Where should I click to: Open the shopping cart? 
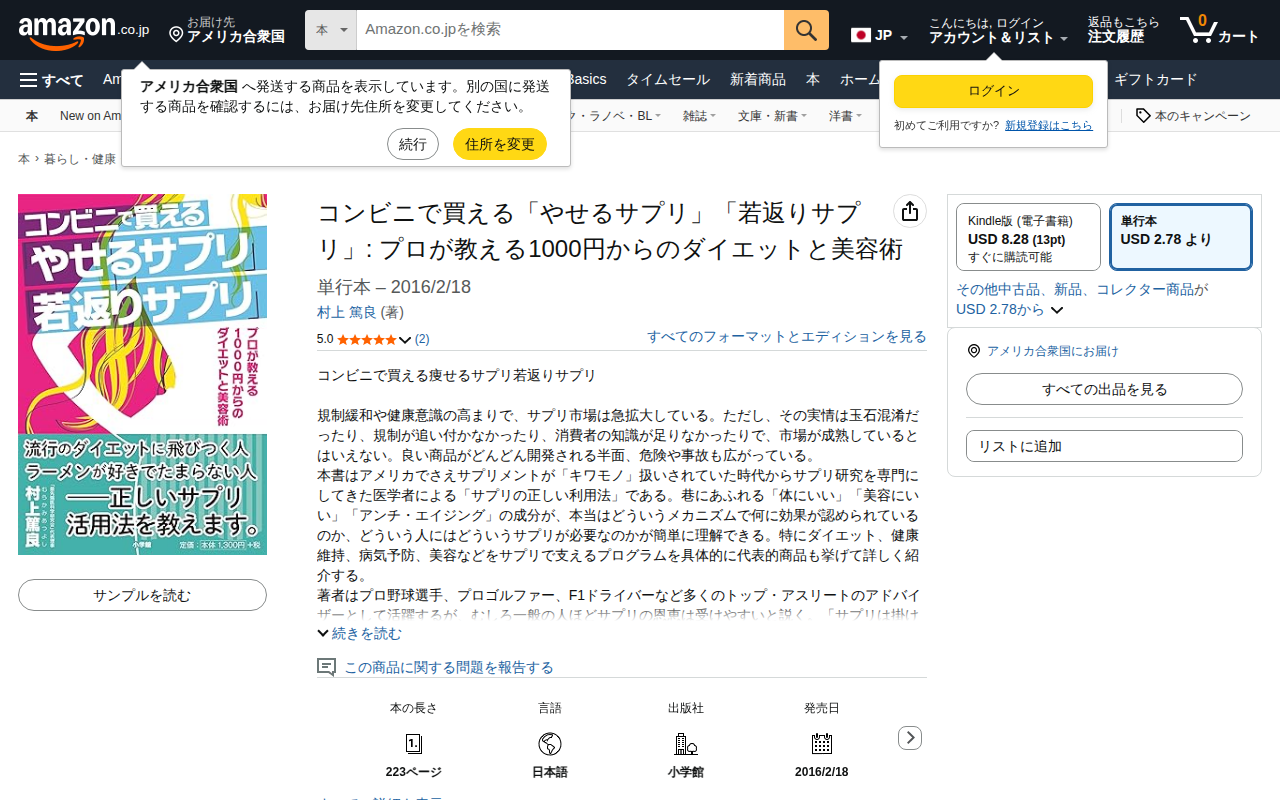click(x=1219, y=30)
